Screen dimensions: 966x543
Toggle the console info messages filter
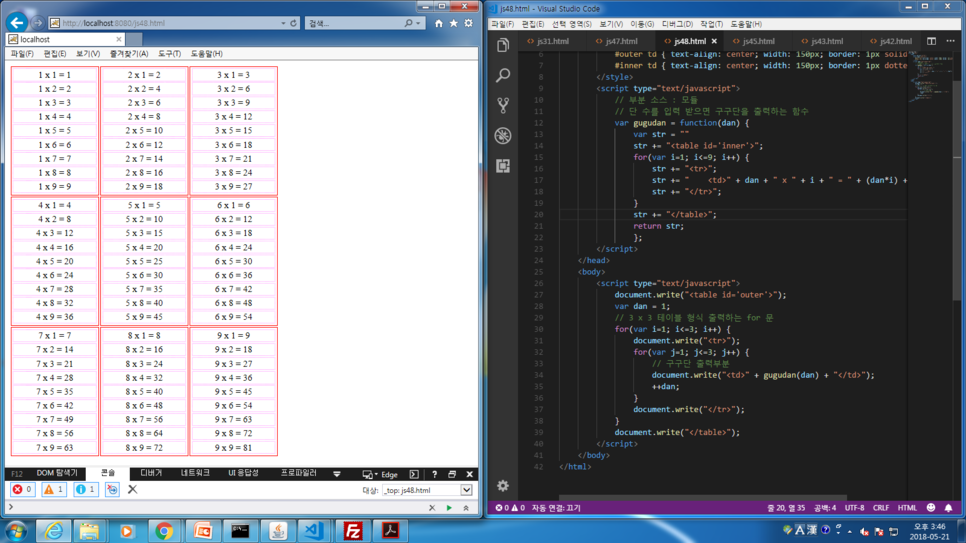86,489
